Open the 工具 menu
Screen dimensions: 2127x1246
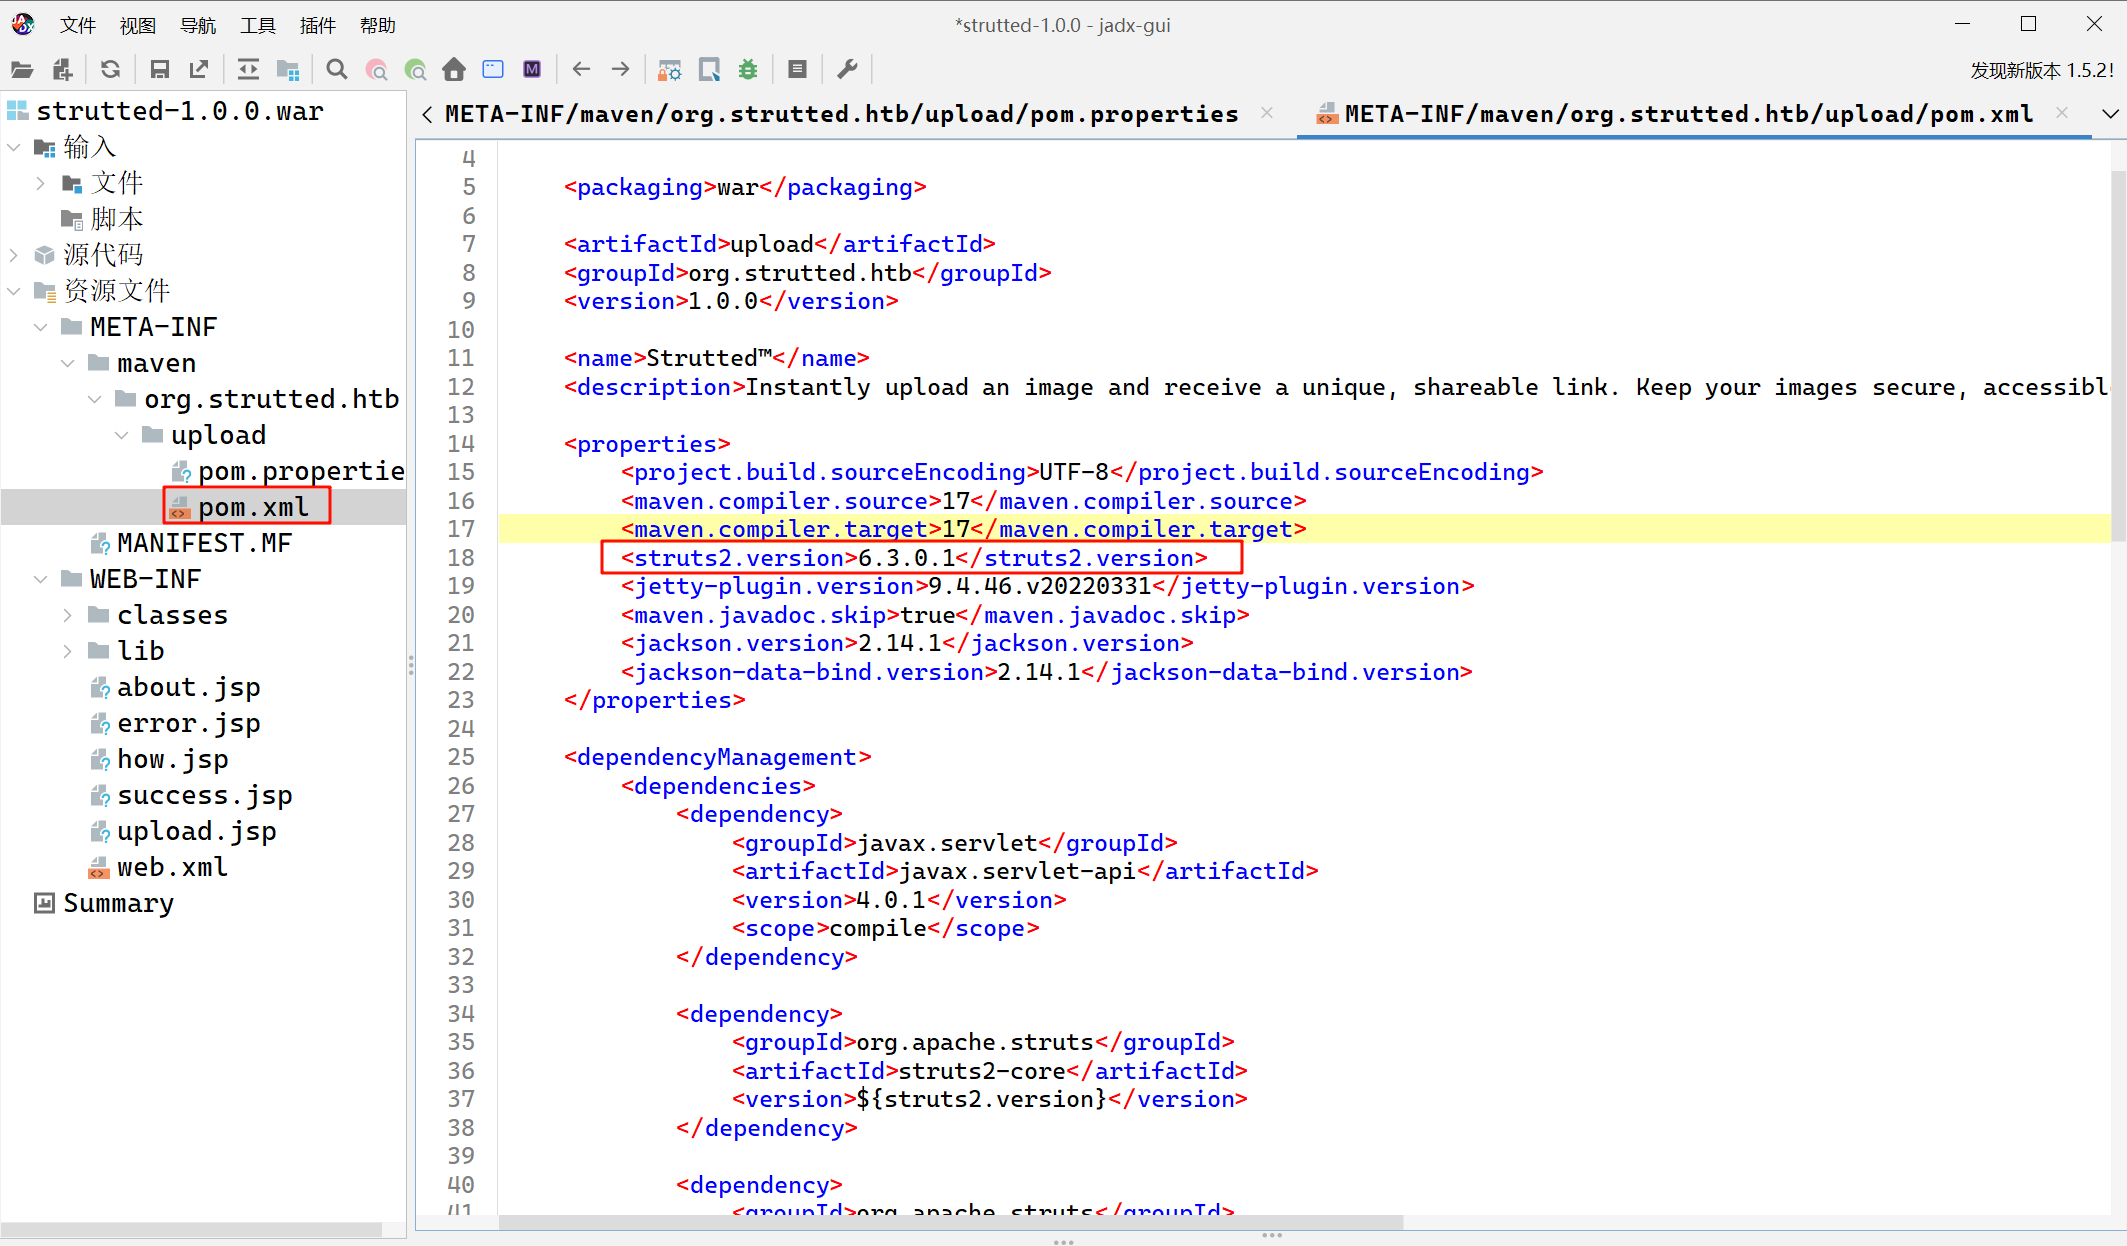coord(257,25)
